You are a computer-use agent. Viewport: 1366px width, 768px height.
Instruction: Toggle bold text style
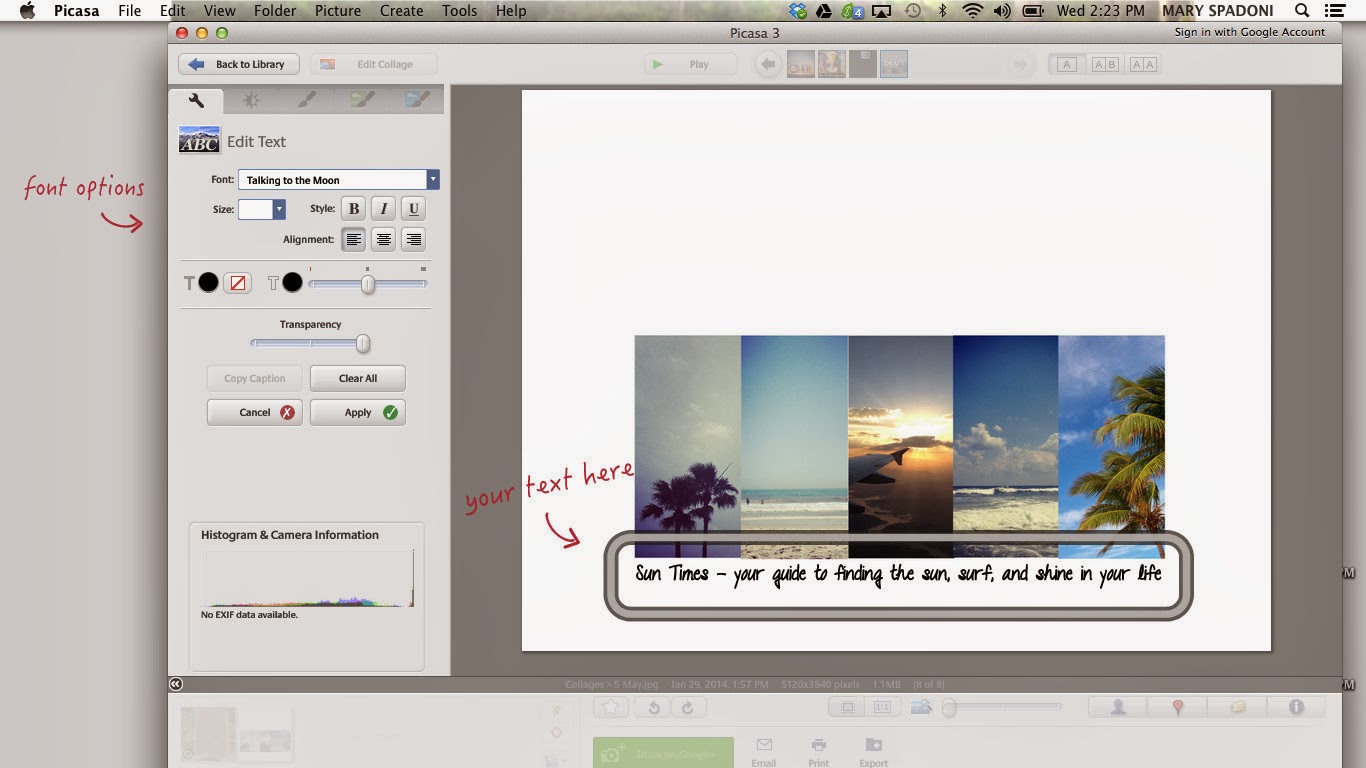353,208
